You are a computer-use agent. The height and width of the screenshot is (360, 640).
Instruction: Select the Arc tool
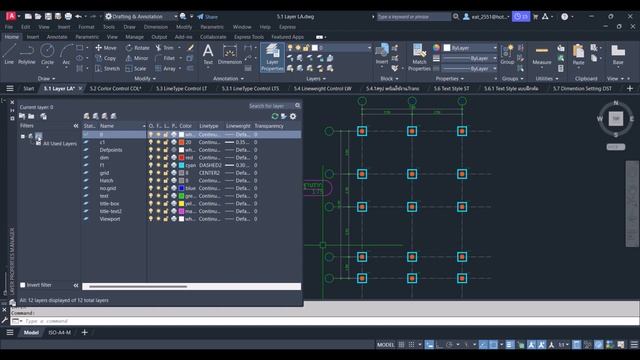[x=66, y=54]
